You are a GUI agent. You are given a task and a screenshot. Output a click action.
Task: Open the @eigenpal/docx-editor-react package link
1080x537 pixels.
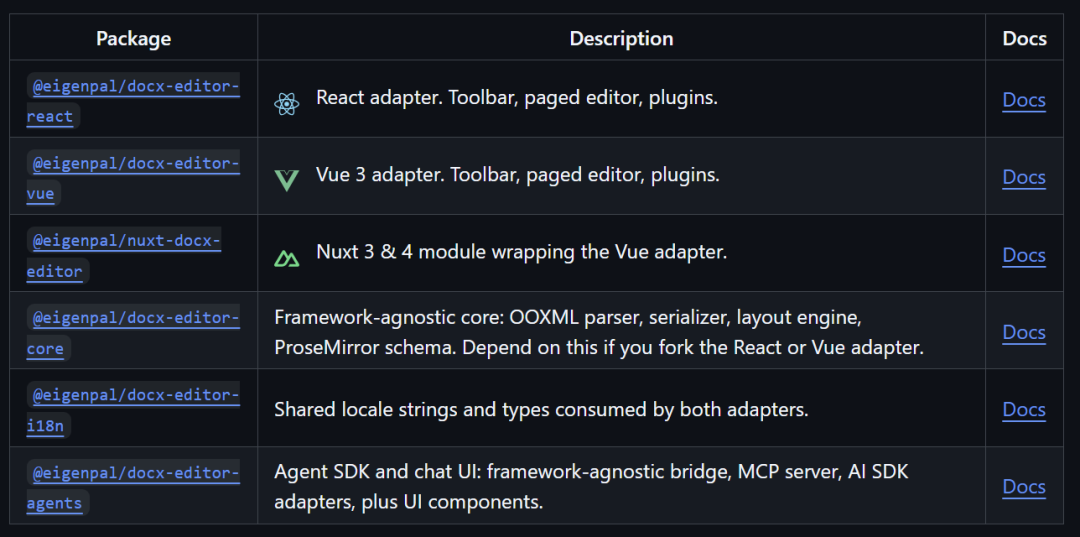click(x=133, y=101)
